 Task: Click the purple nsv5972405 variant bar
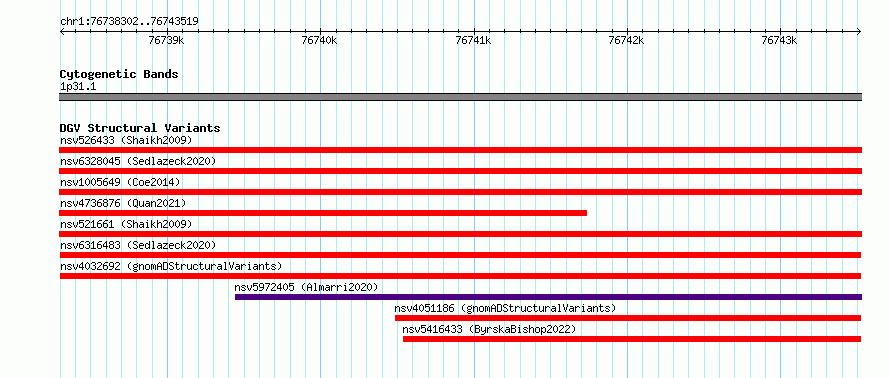pos(548,297)
